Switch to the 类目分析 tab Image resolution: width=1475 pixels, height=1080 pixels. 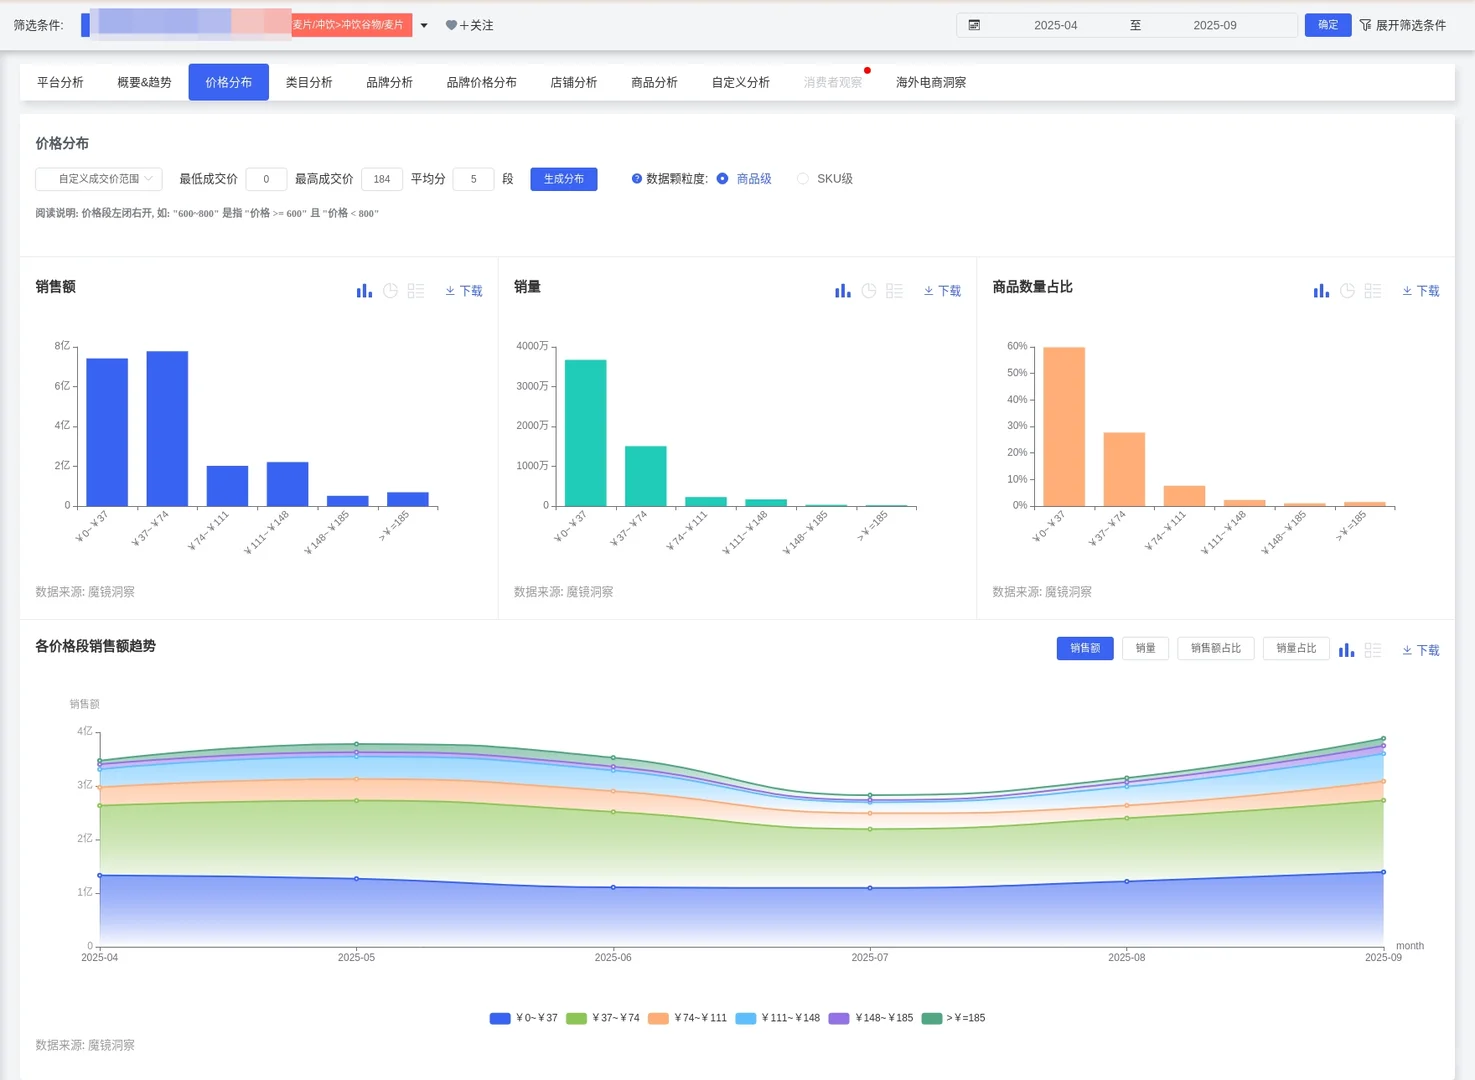coord(309,82)
